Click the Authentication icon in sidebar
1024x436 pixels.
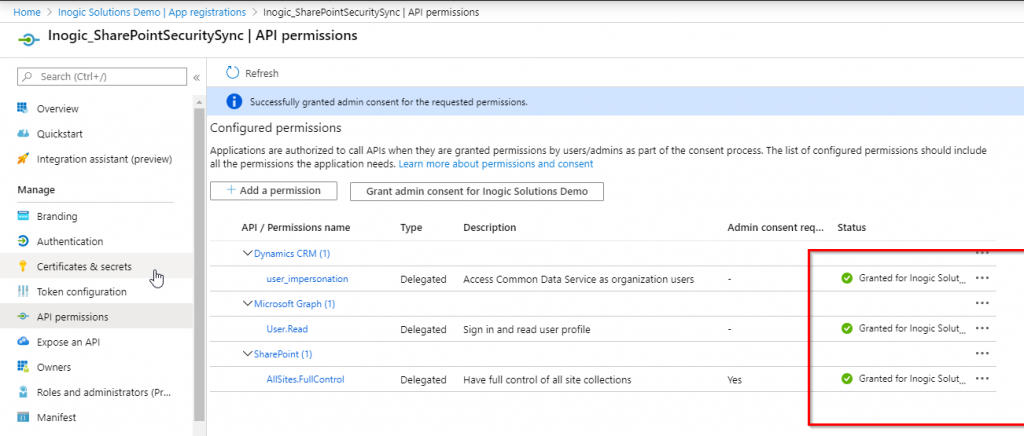24,241
